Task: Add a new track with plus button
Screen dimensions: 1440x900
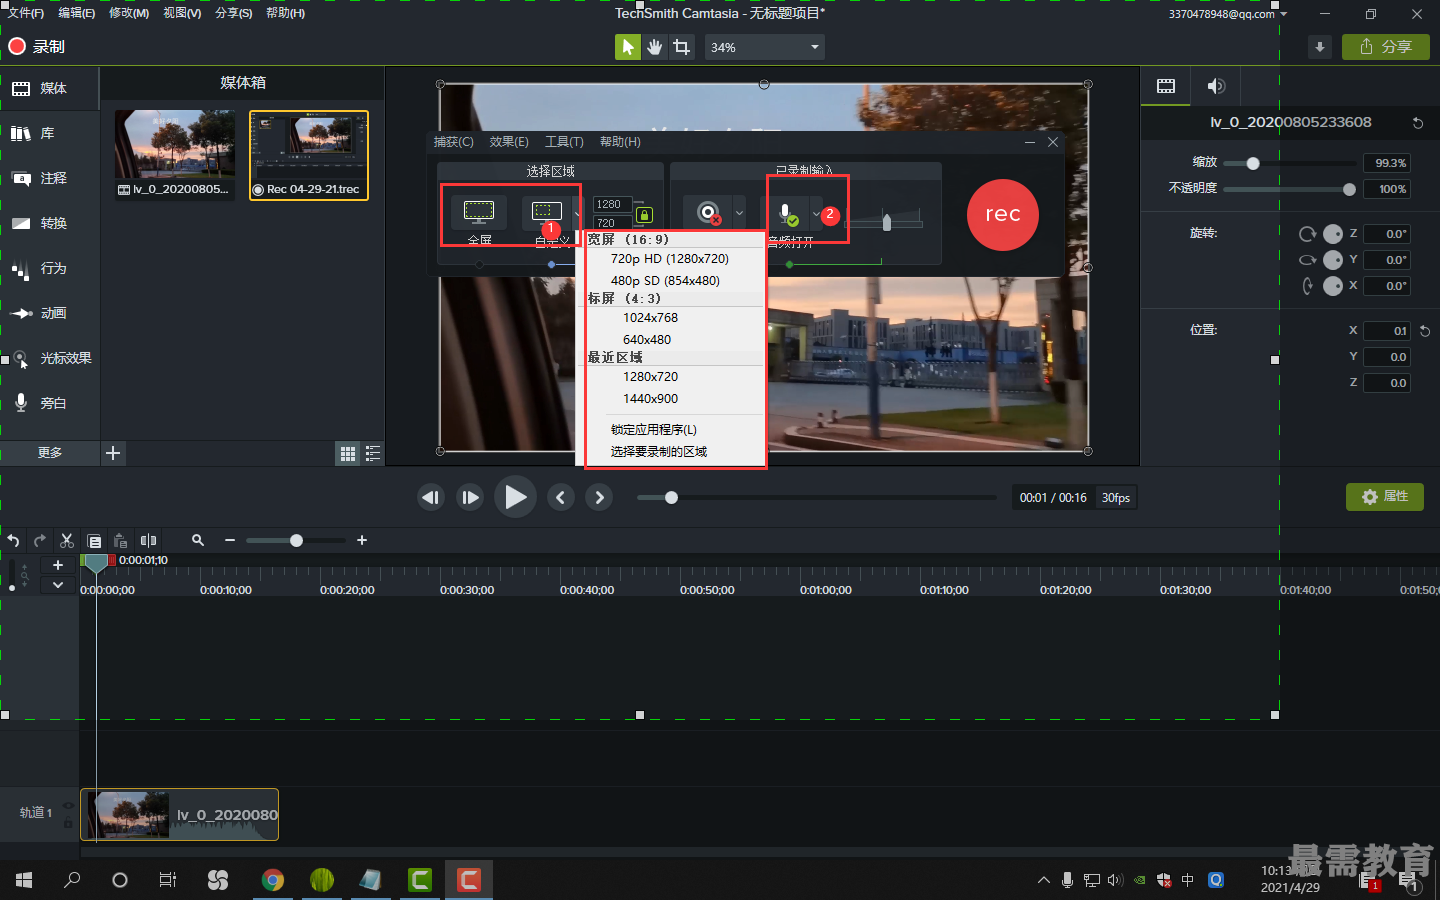Action: pyautogui.click(x=58, y=565)
